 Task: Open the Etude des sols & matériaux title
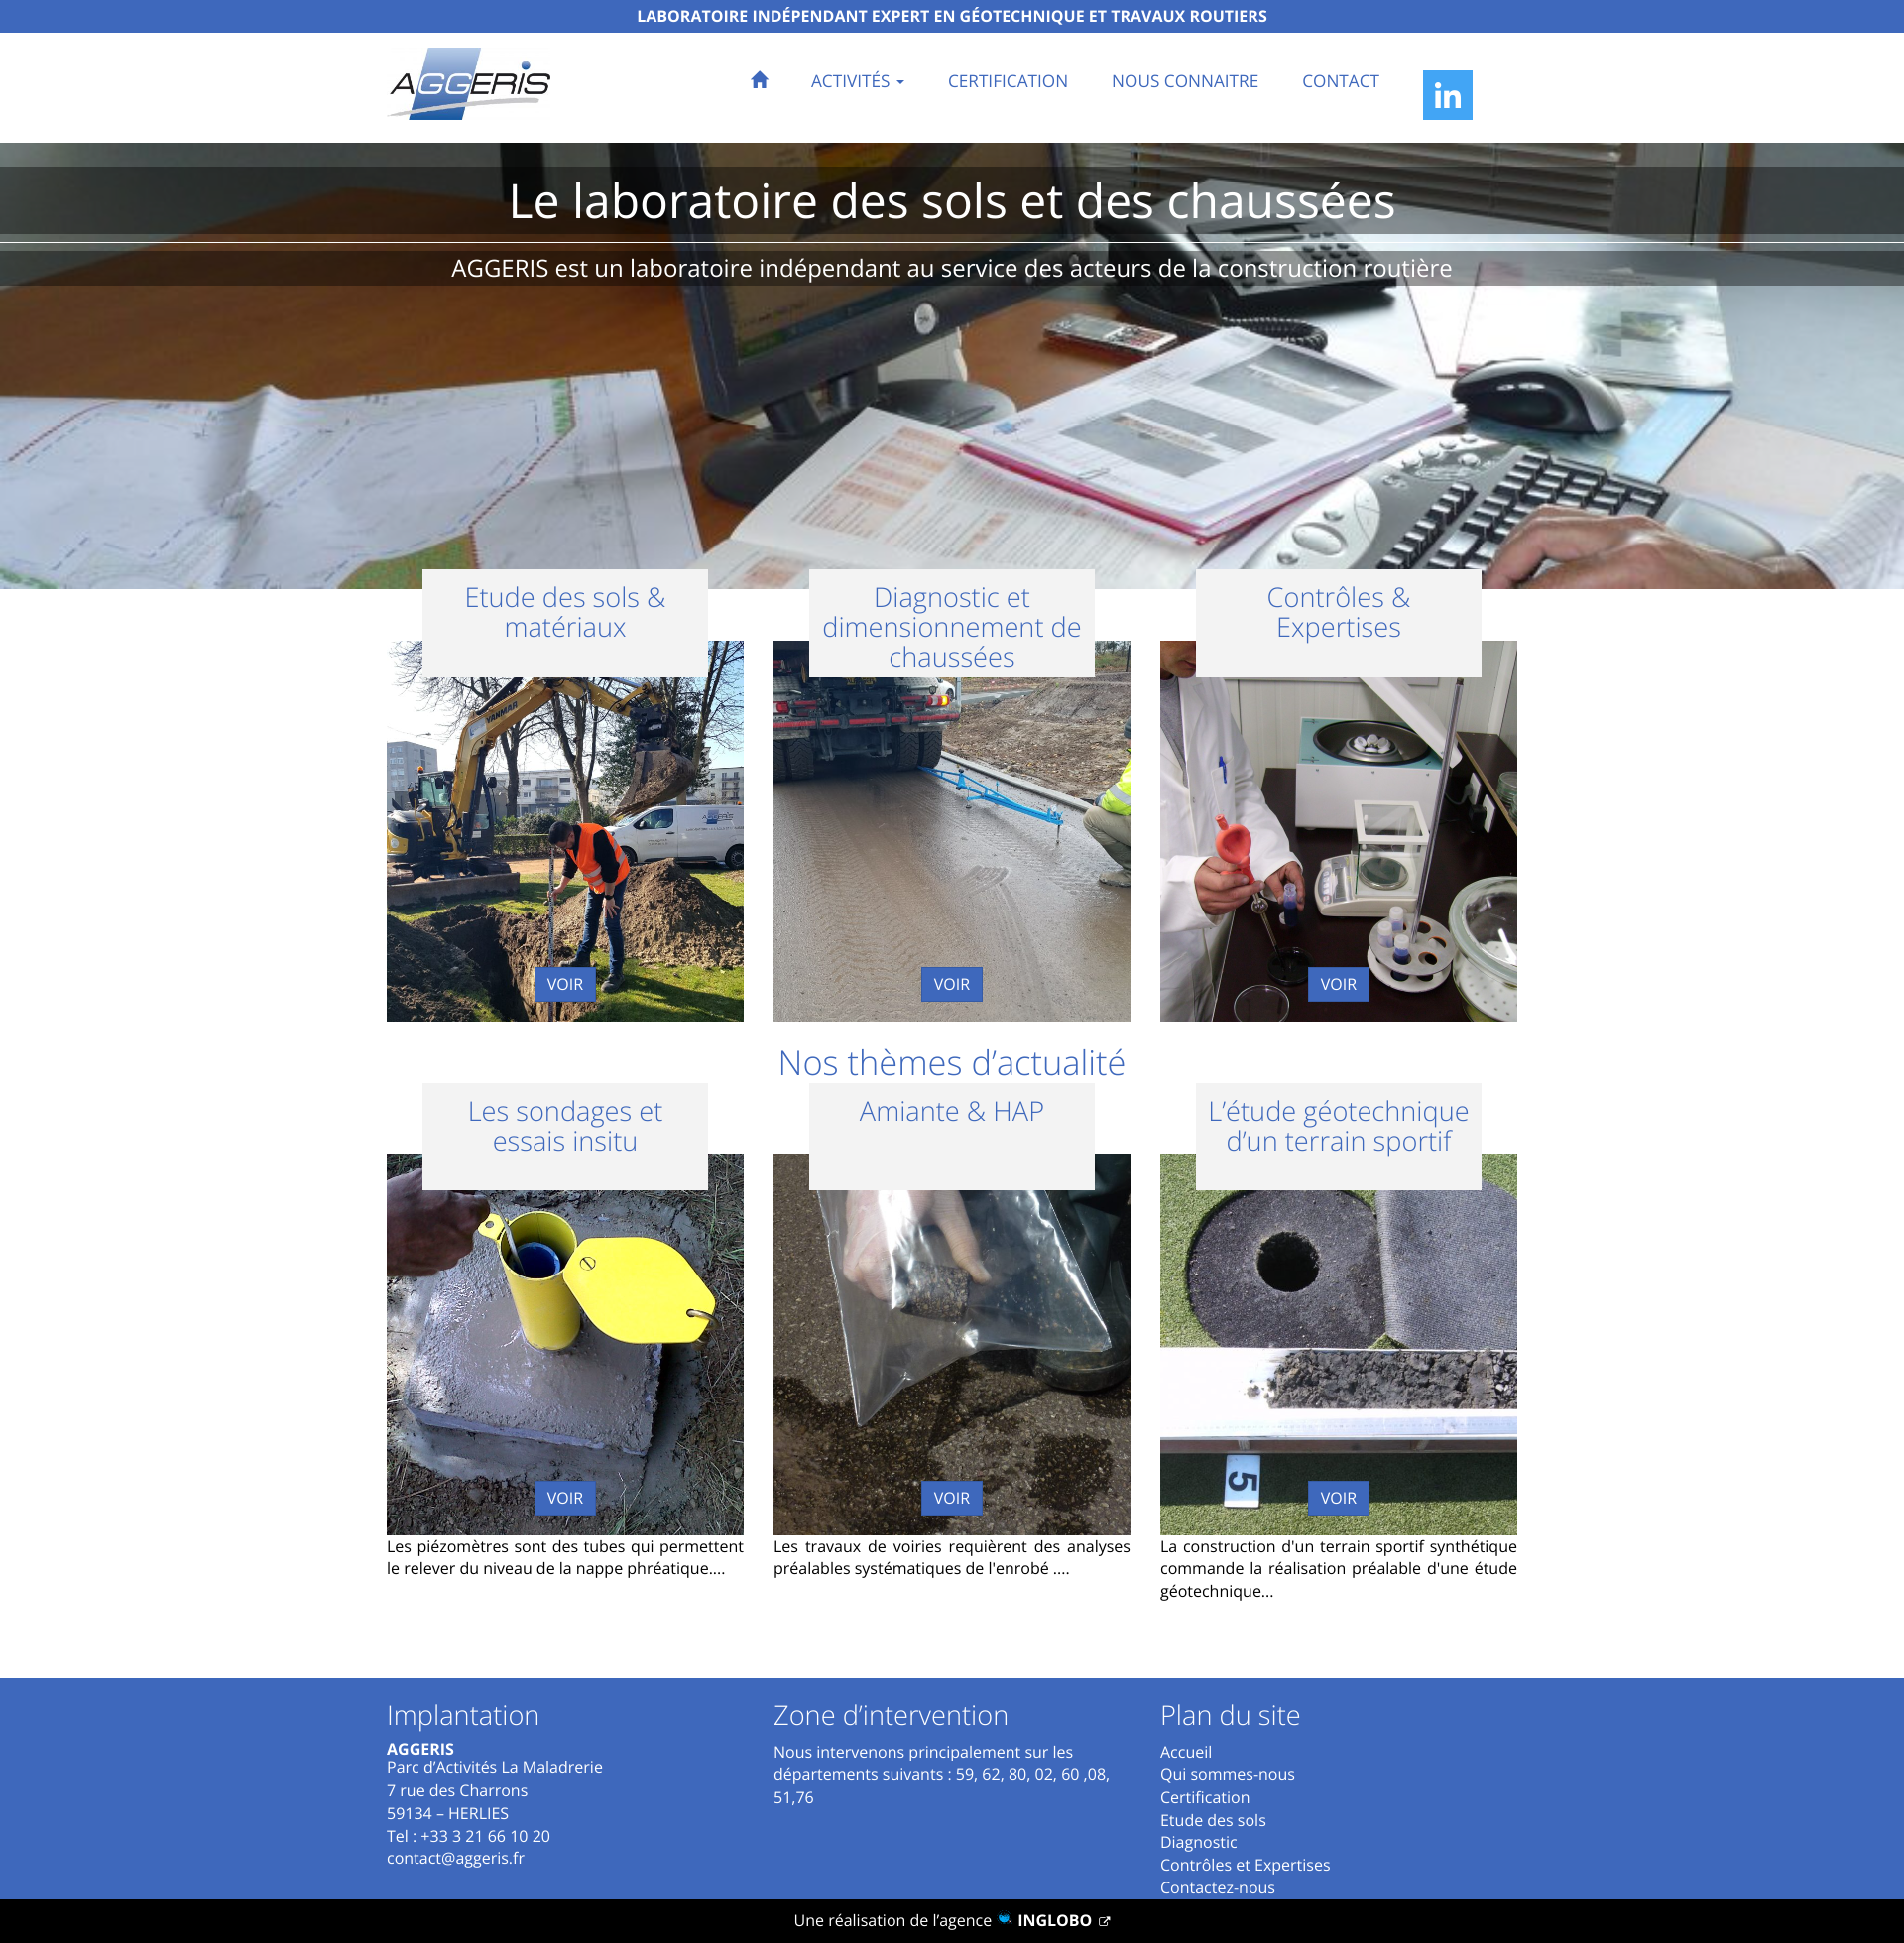click(565, 612)
